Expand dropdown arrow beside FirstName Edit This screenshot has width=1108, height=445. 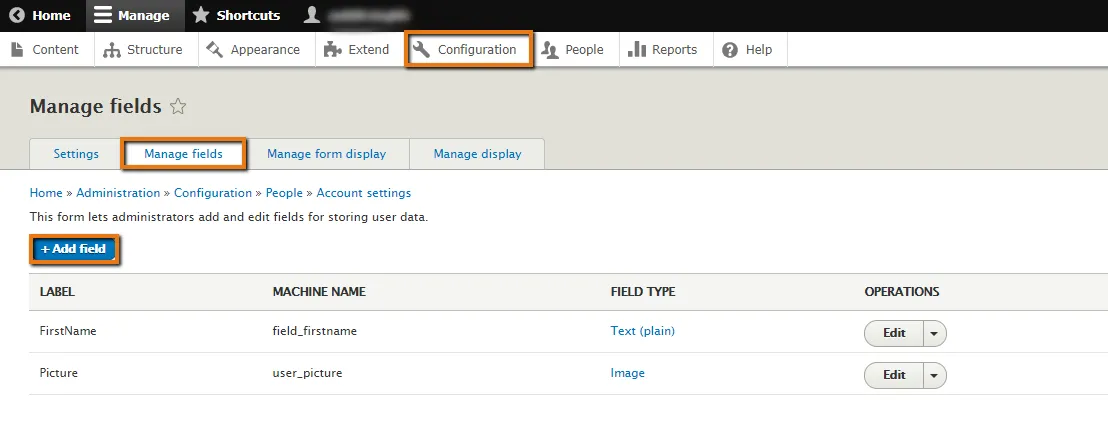(934, 333)
